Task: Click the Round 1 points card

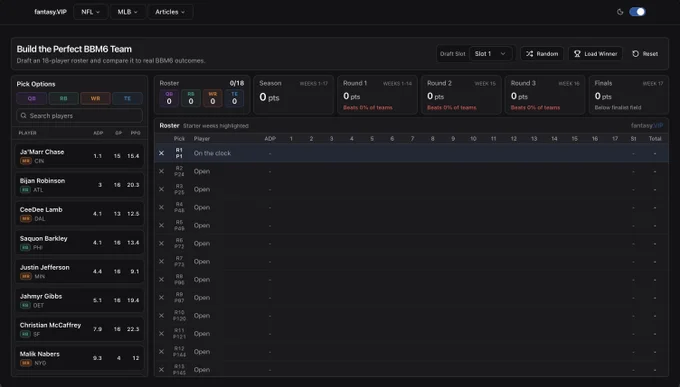Action: coord(377,95)
